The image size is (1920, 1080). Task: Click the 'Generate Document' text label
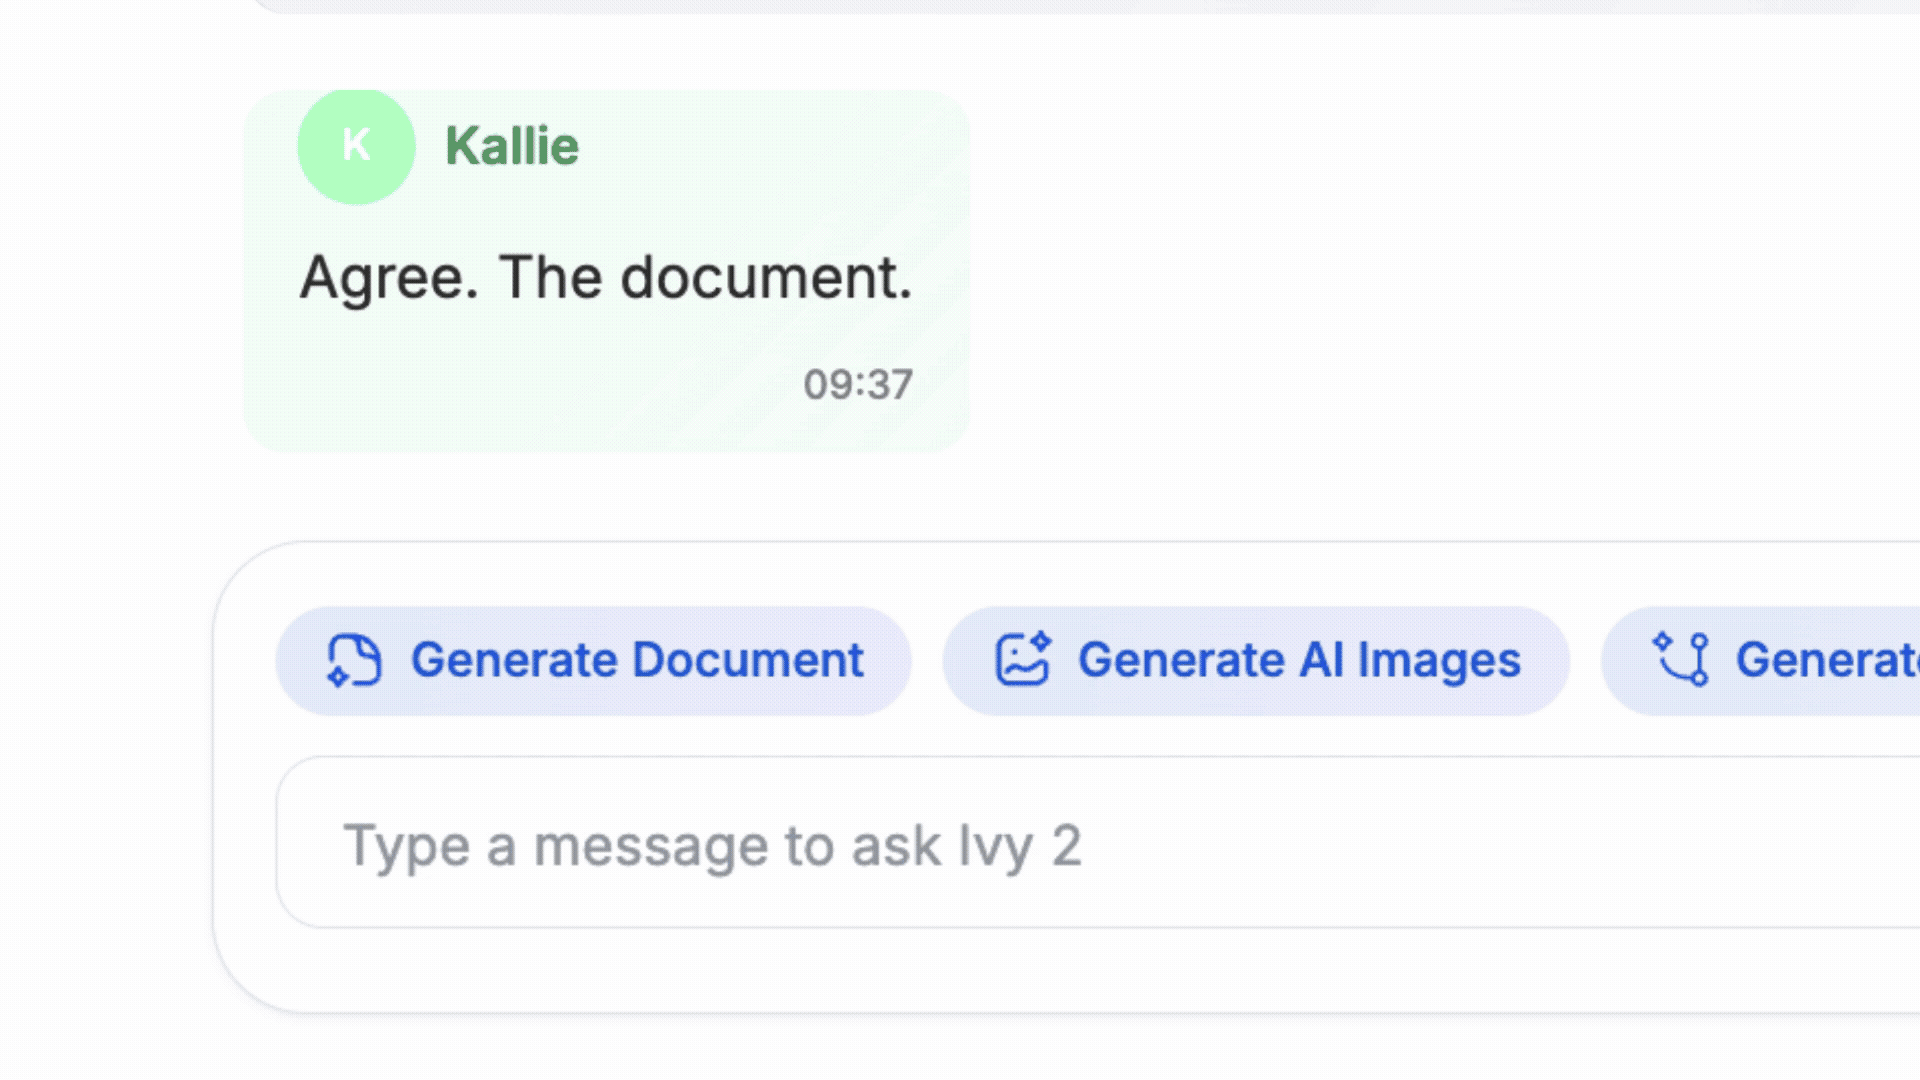(637, 661)
